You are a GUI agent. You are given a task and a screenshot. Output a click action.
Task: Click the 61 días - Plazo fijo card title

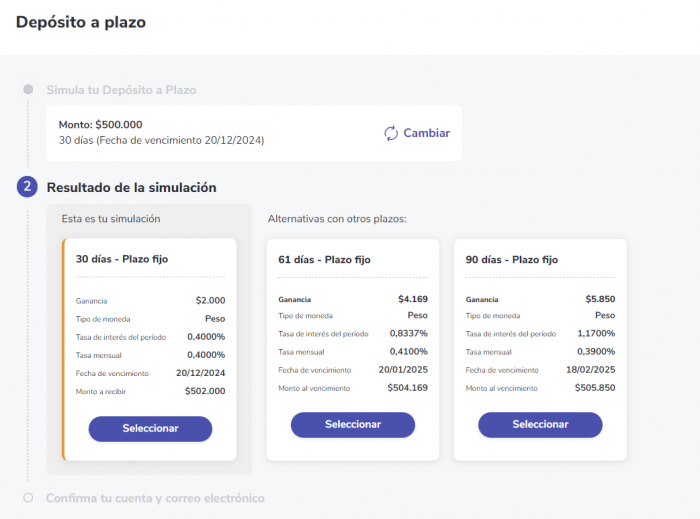325,259
